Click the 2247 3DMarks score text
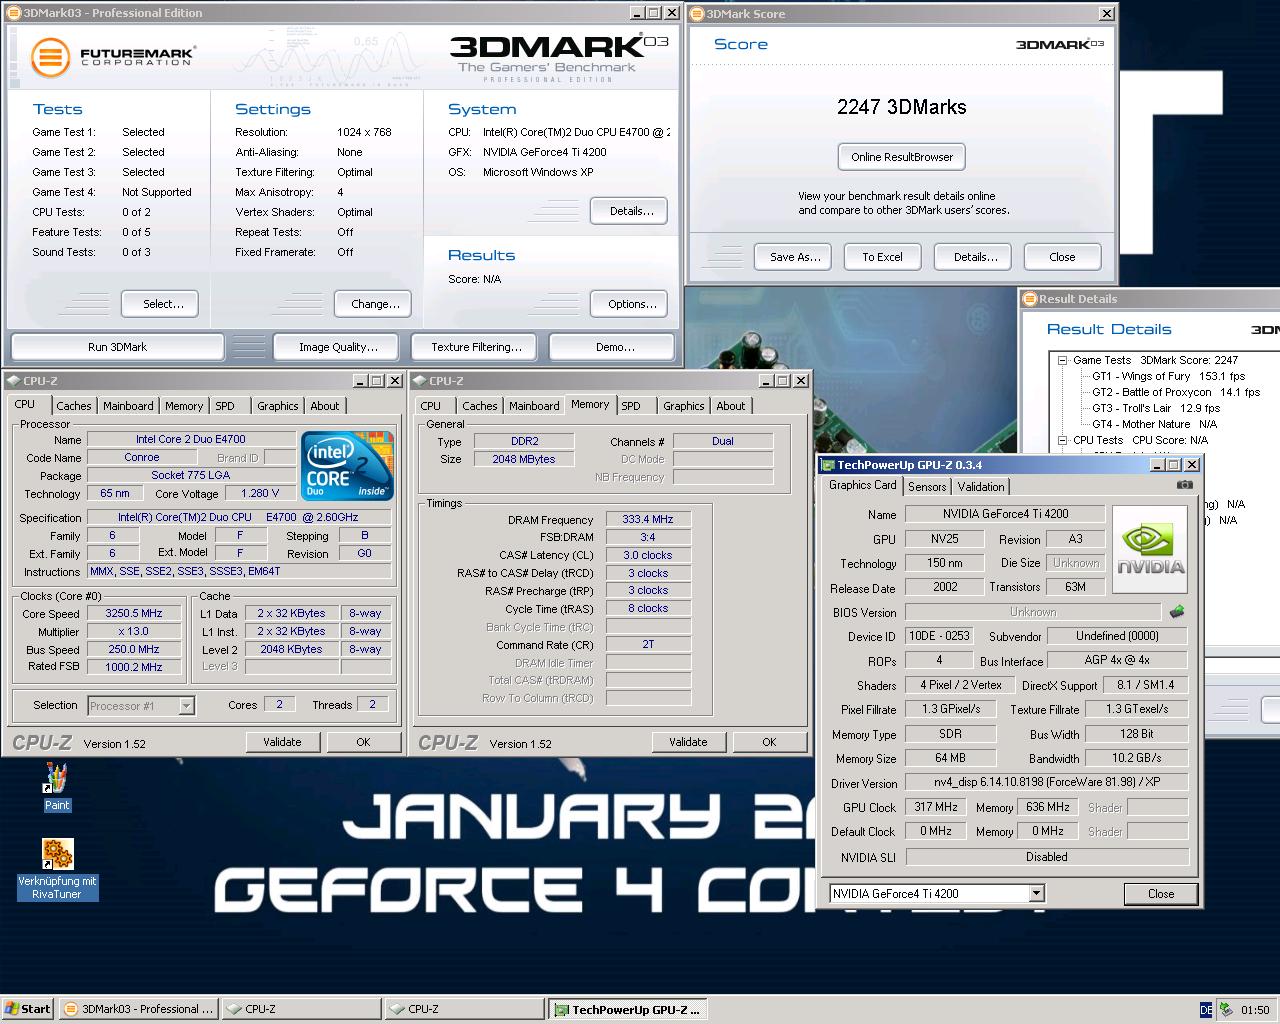Image resolution: width=1280 pixels, height=1024 pixels. (902, 107)
